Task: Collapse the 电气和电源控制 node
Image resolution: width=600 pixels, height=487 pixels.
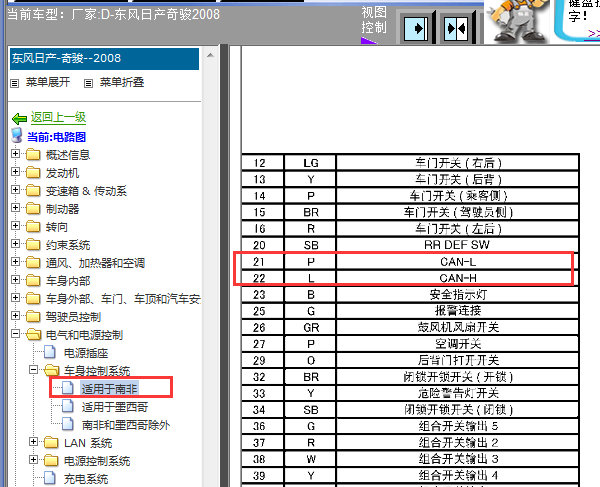Action: coord(15,333)
